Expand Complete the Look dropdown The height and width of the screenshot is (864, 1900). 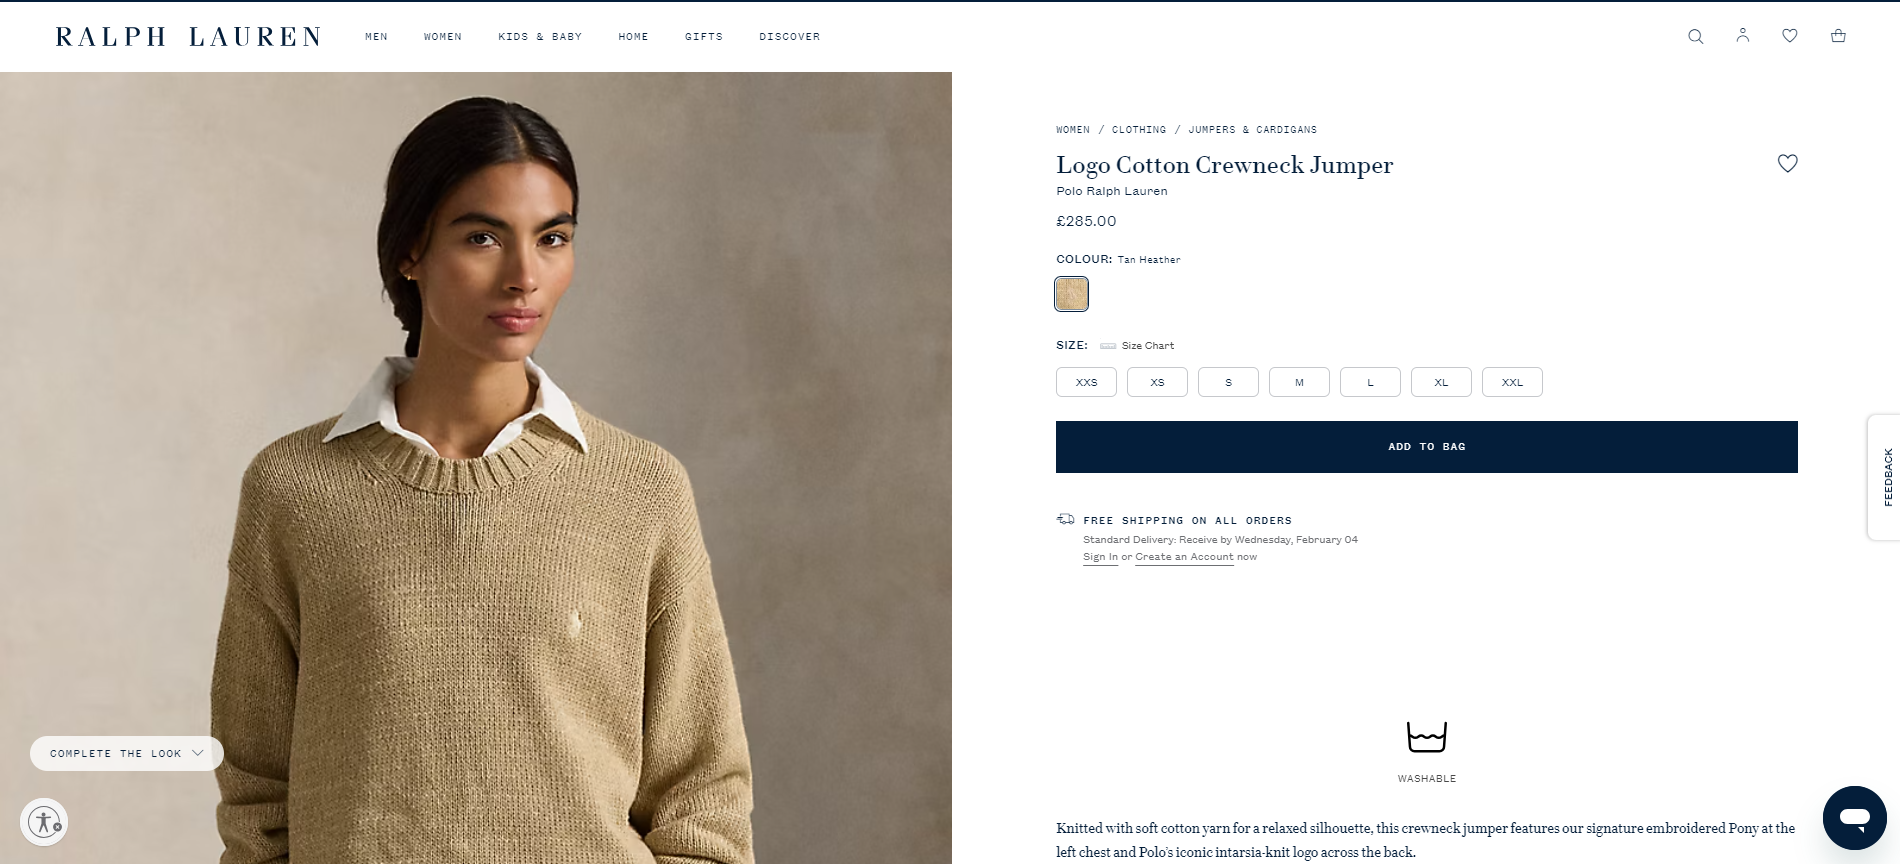point(127,753)
